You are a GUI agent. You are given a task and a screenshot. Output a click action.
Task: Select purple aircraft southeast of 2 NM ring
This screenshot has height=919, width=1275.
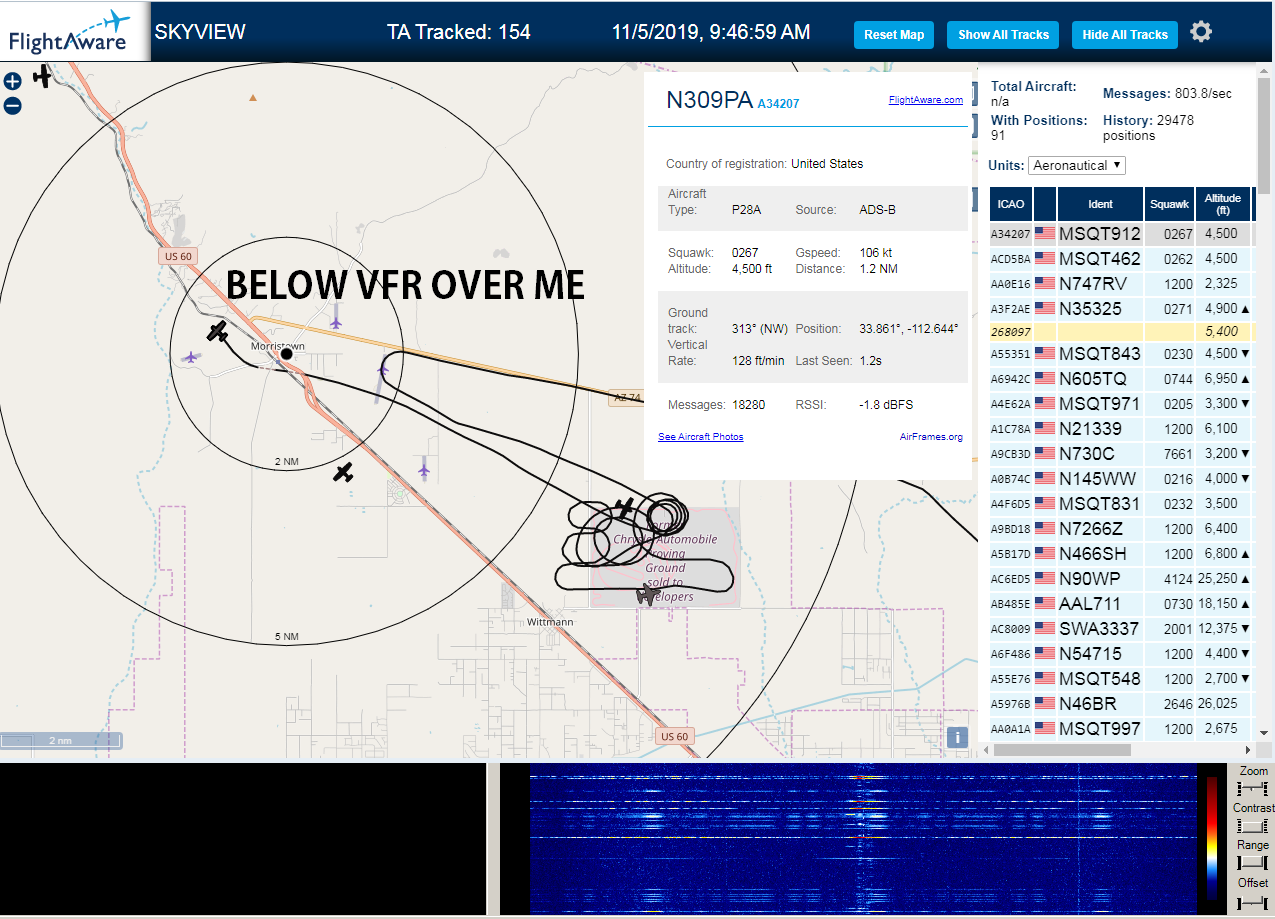(x=424, y=468)
